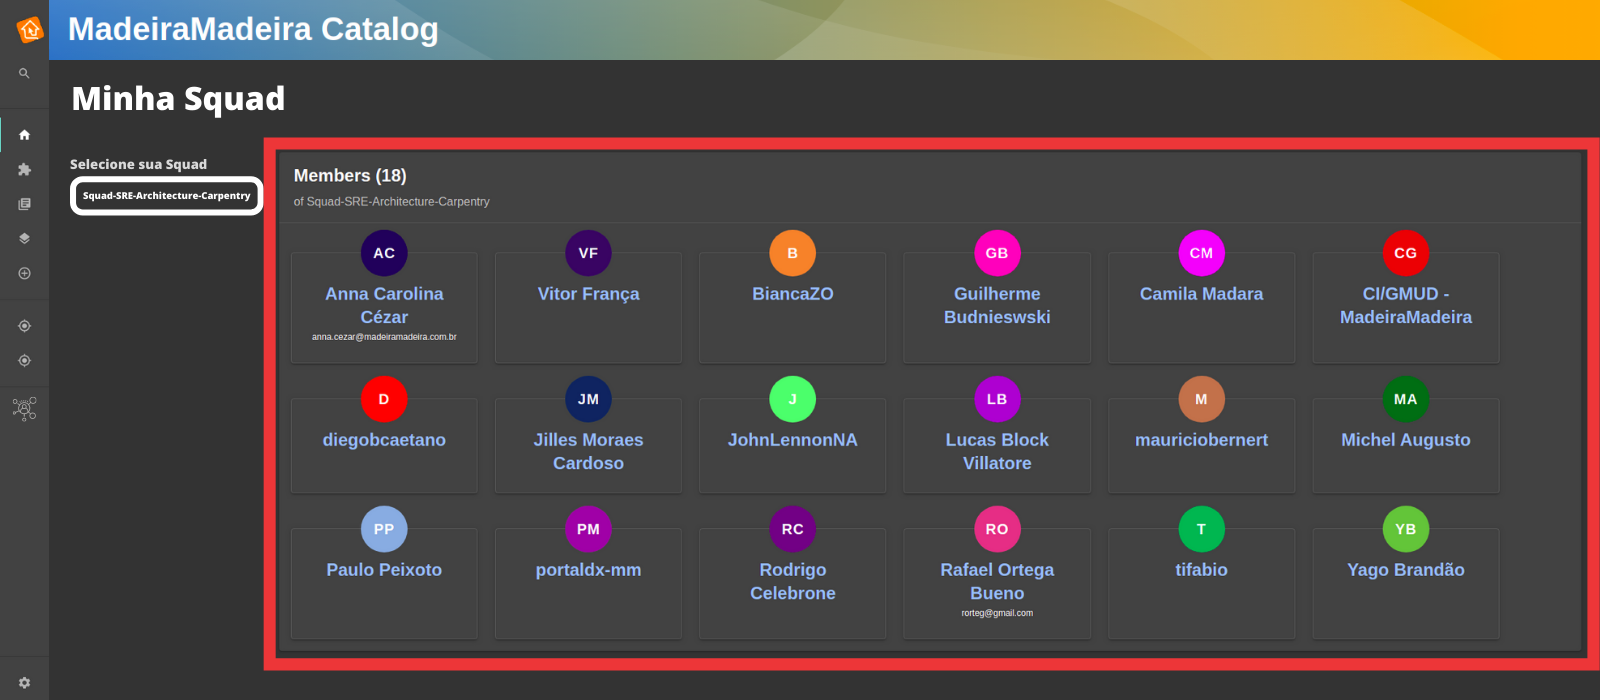This screenshot has width=1600, height=700.
Task: Click the 'of Squad-SRE-Architecture-Carpentry' subtitle
Action: coord(391,202)
